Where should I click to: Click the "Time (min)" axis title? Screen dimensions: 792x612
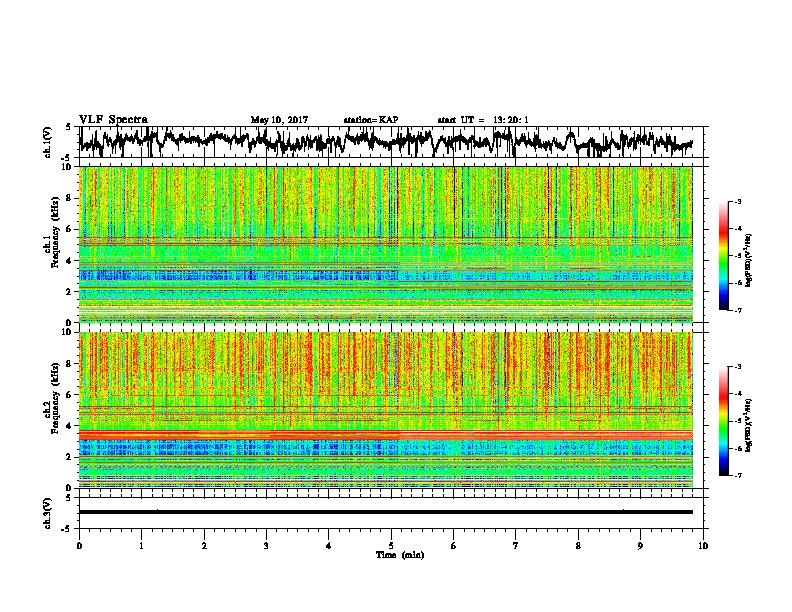400,555
